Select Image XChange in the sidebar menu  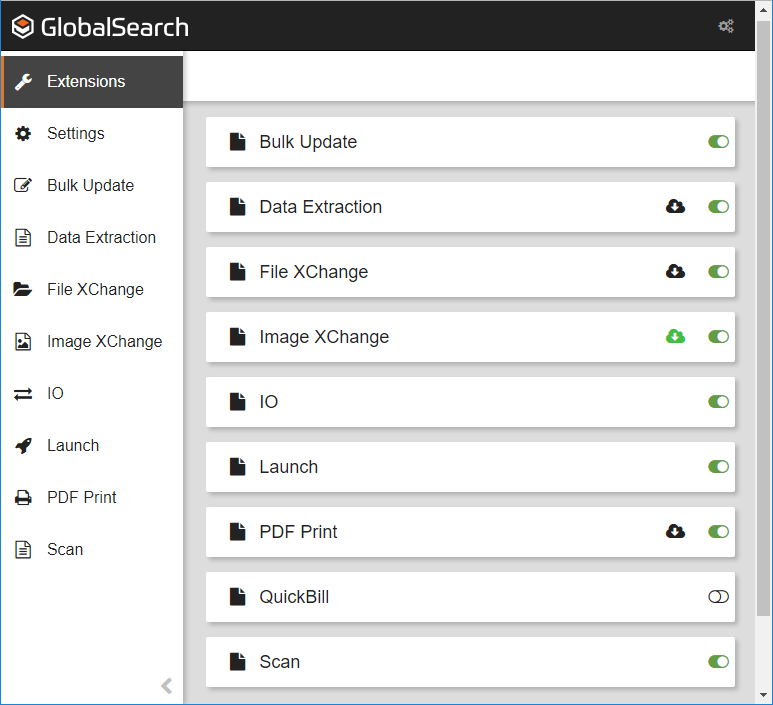(104, 342)
